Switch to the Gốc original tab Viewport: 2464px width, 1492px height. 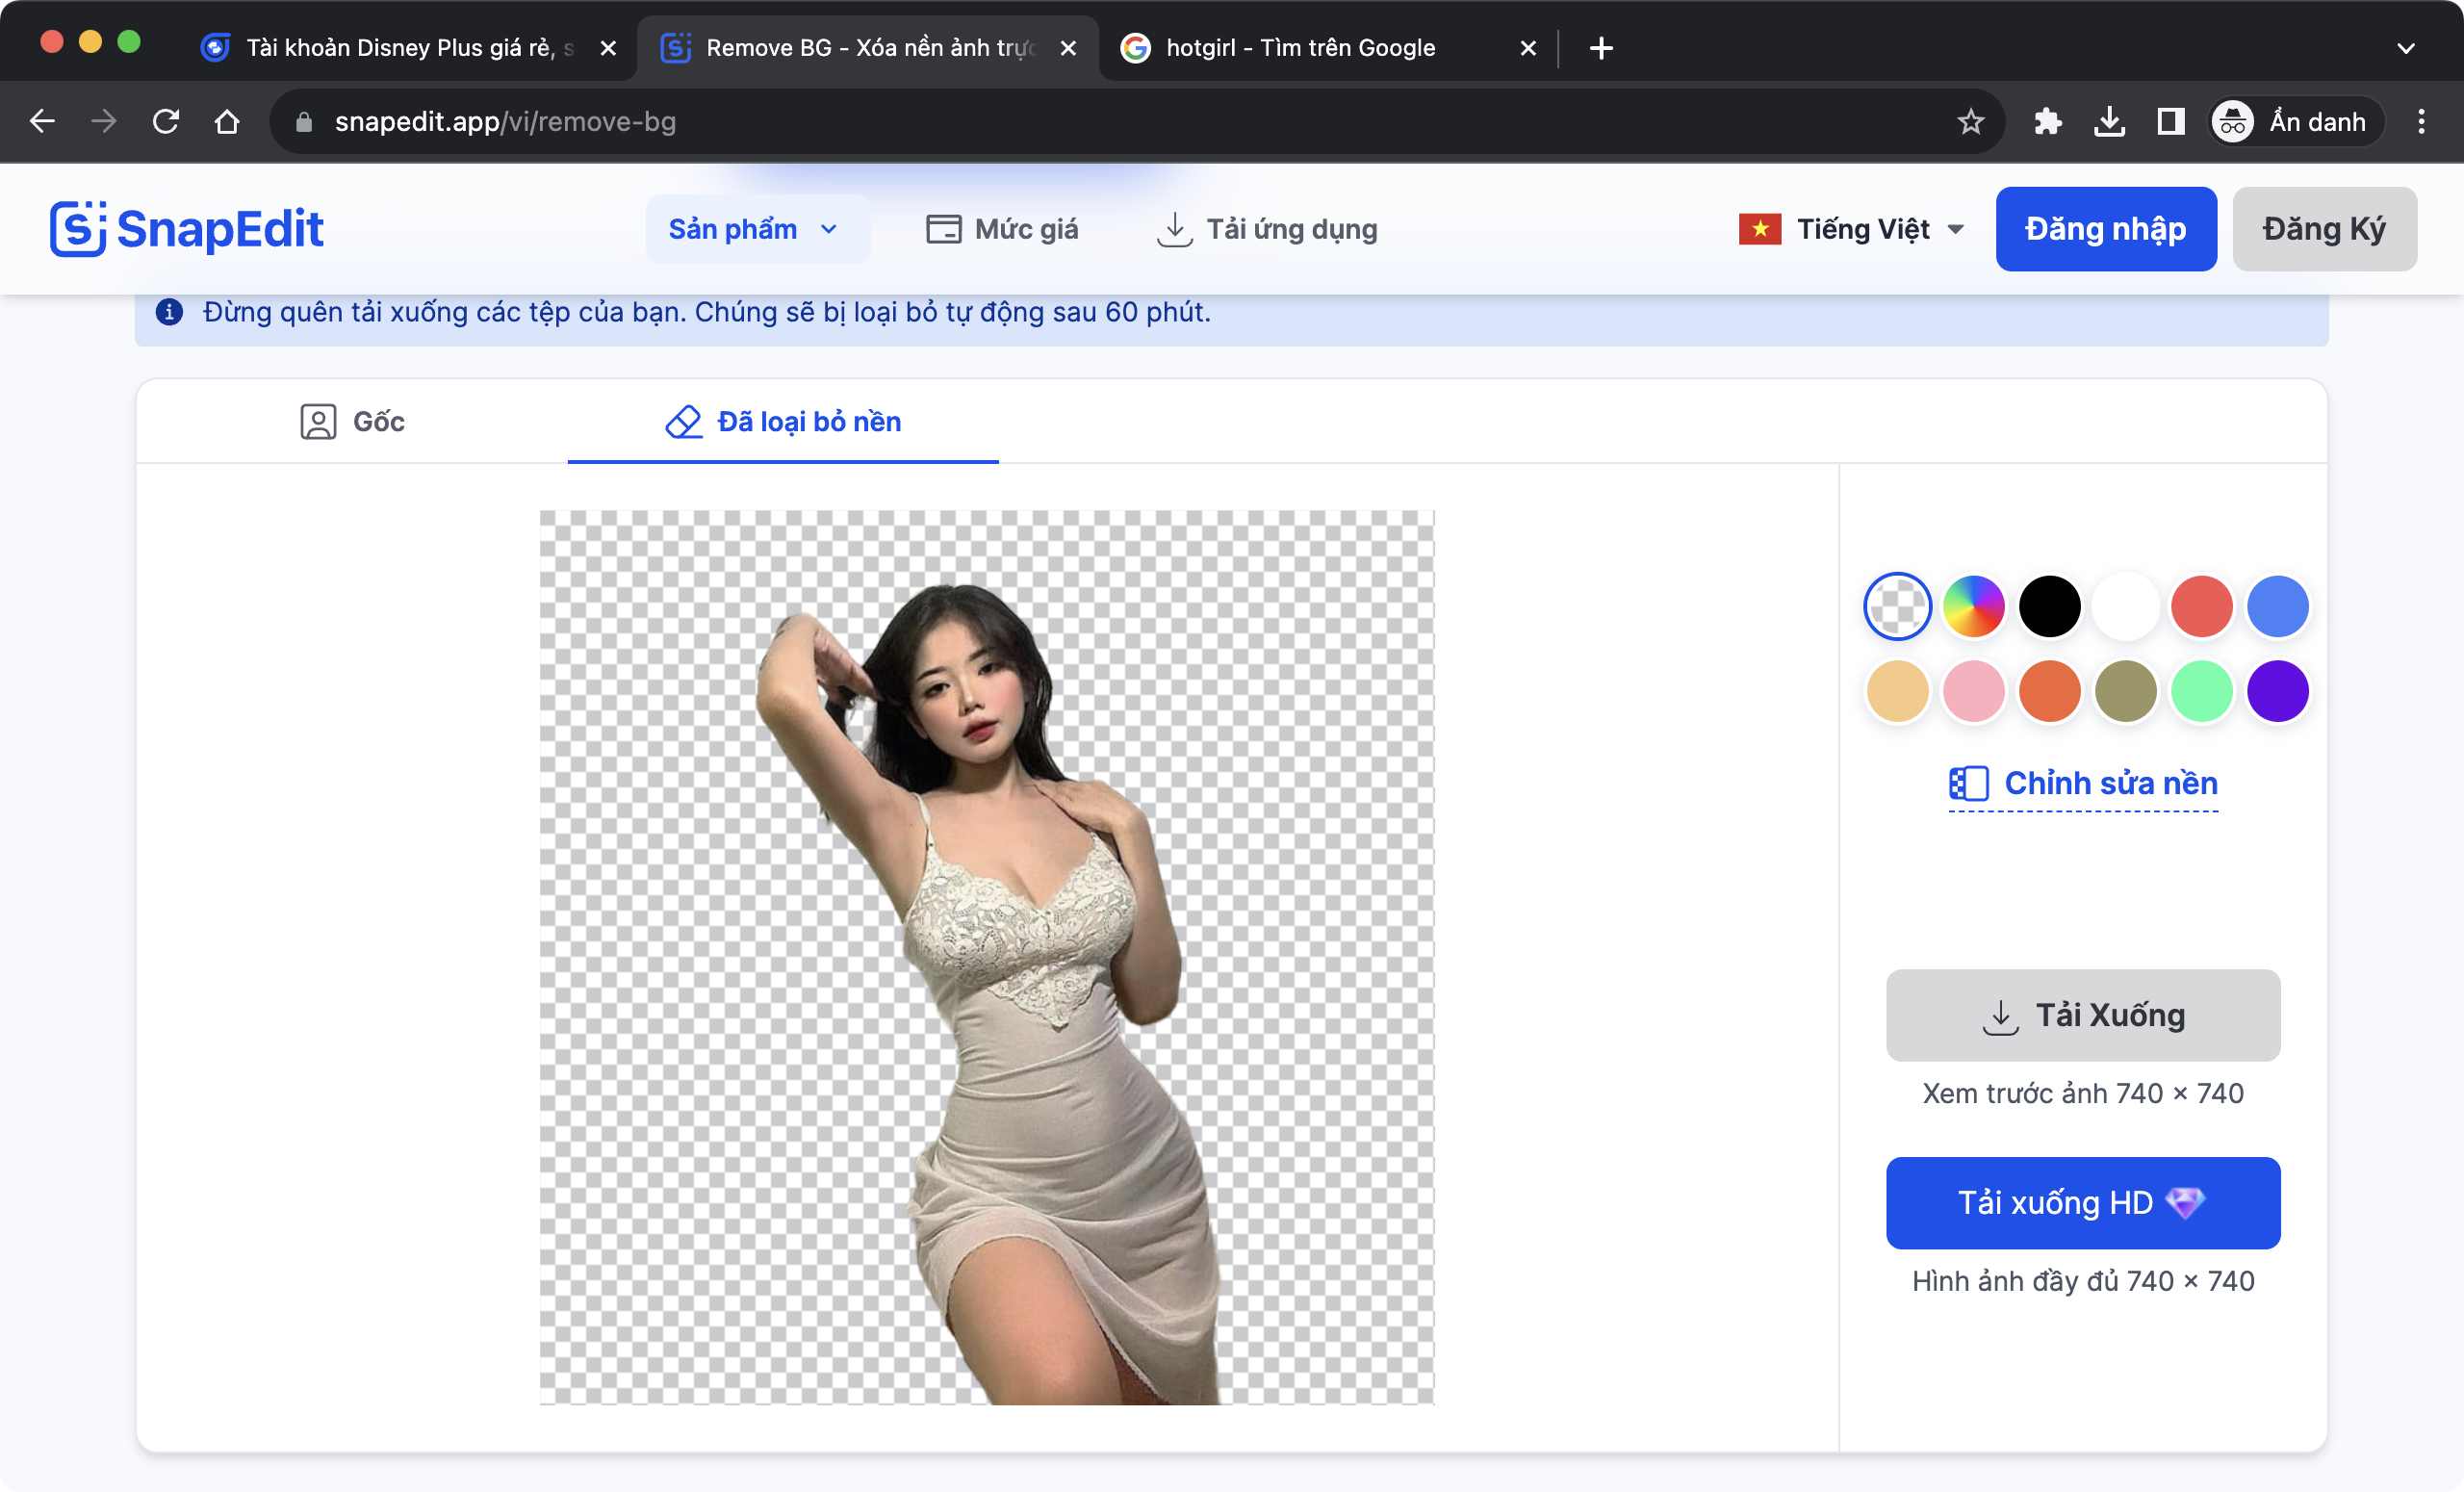[352, 421]
